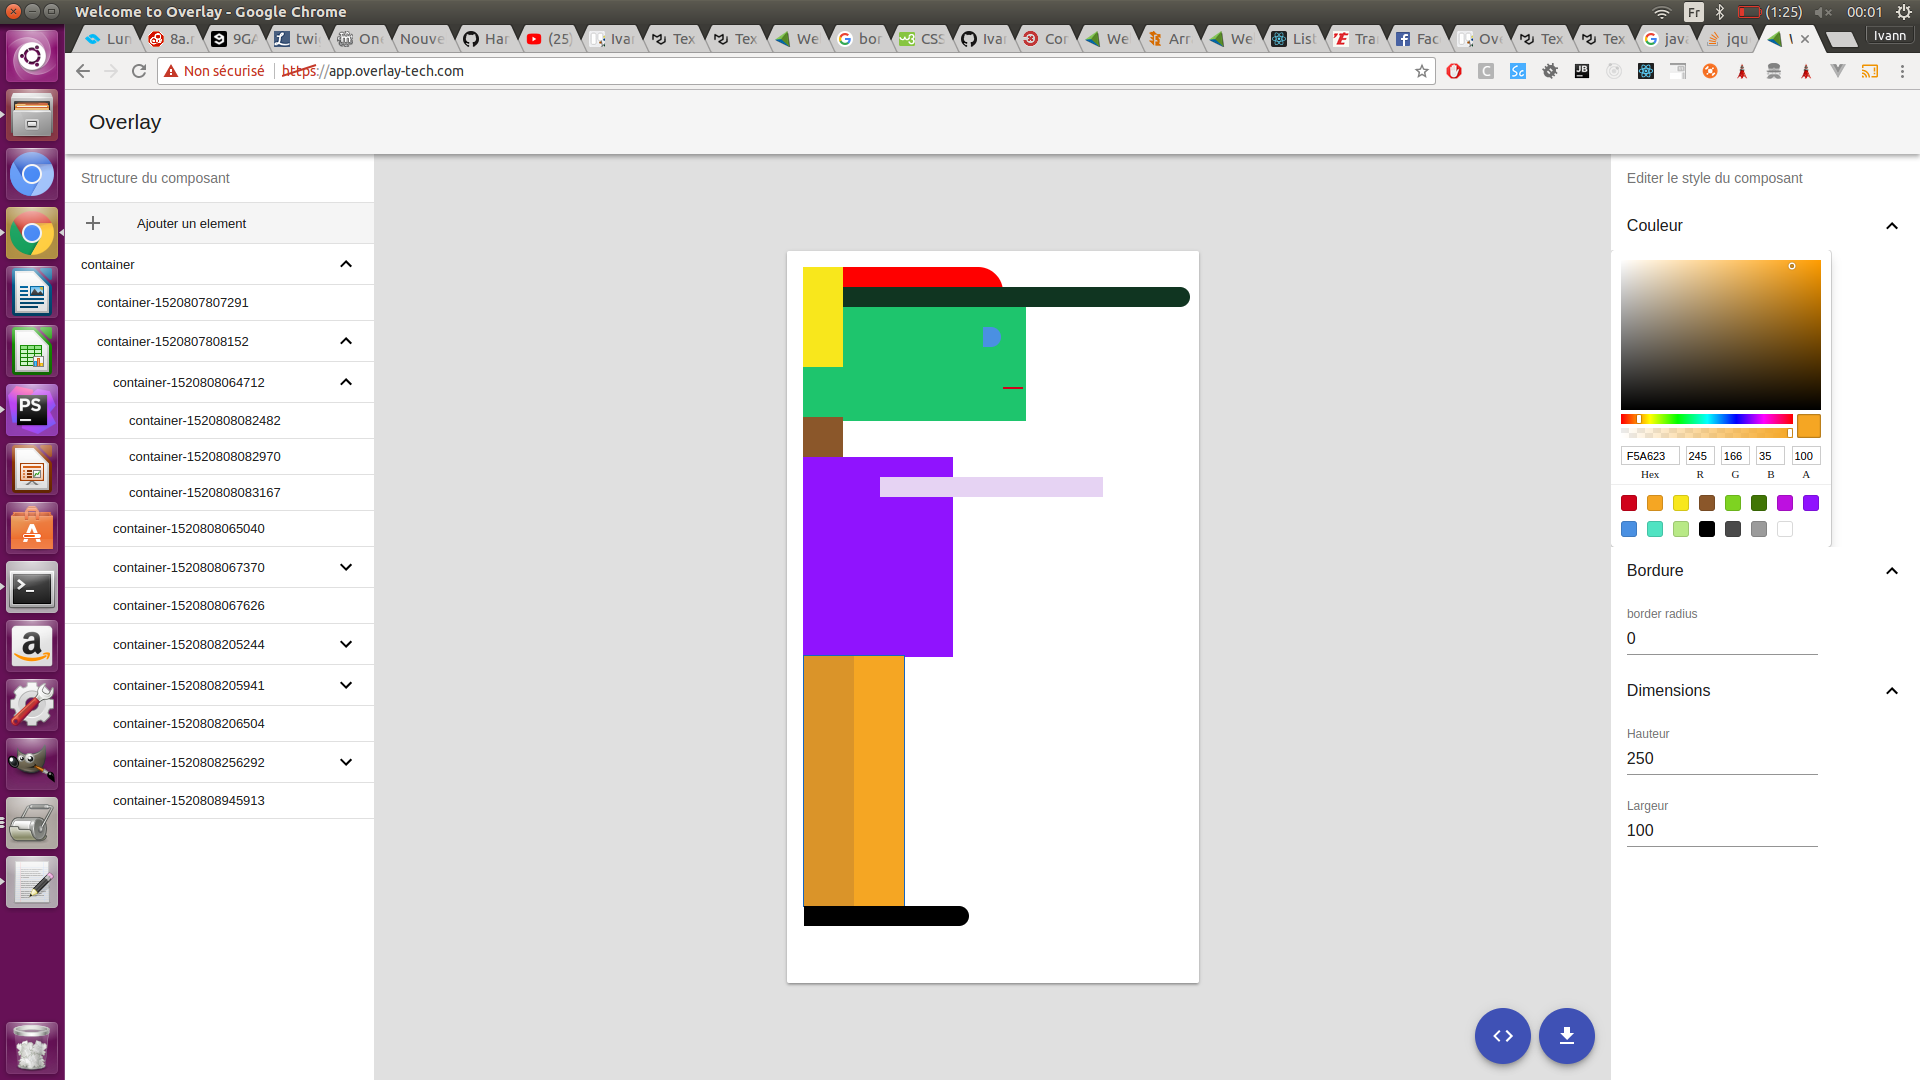Collapse the Bordure section
The image size is (1920, 1080).
[1891, 571]
